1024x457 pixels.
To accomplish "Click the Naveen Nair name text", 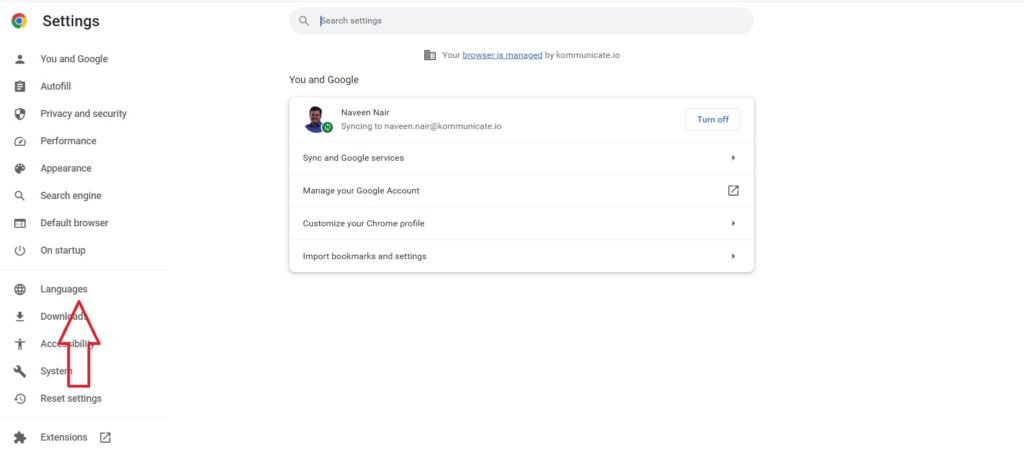I will (x=365, y=112).
